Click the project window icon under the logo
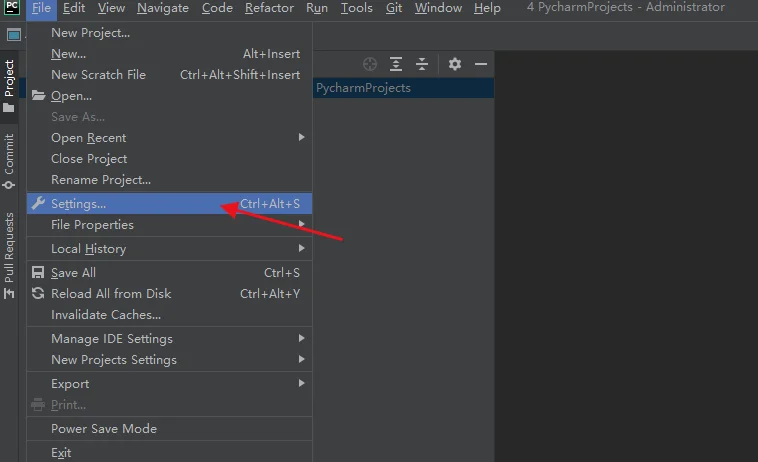Image resolution: width=758 pixels, height=462 pixels. tap(14, 35)
